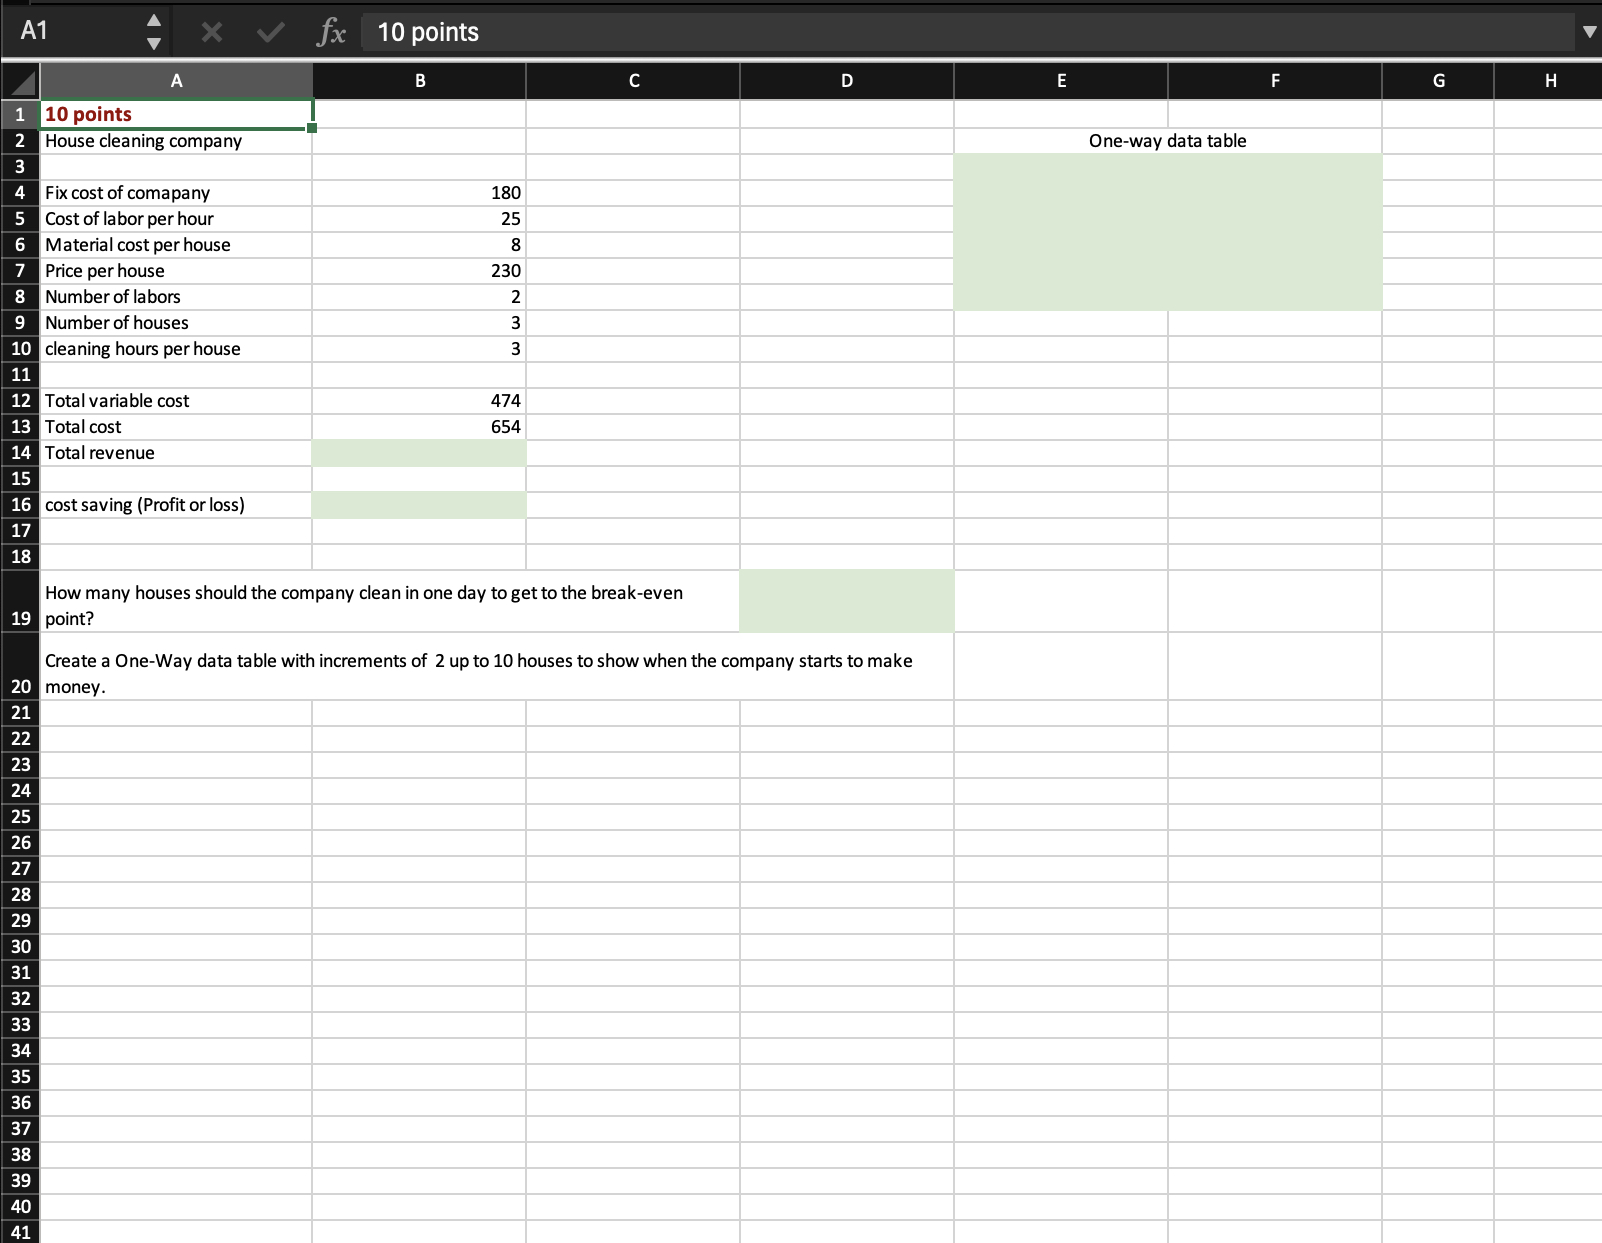Click the select all corner triangle
1602x1243 pixels.
click(20, 81)
